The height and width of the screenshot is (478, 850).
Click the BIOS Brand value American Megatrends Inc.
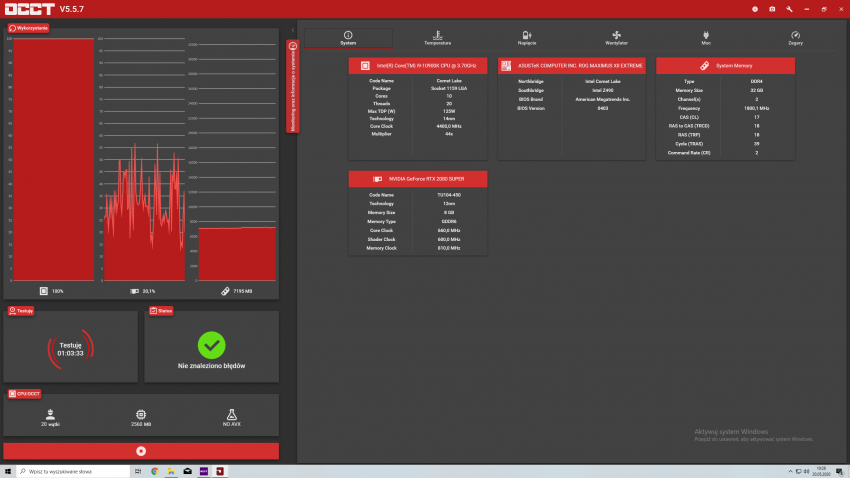click(603, 99)
